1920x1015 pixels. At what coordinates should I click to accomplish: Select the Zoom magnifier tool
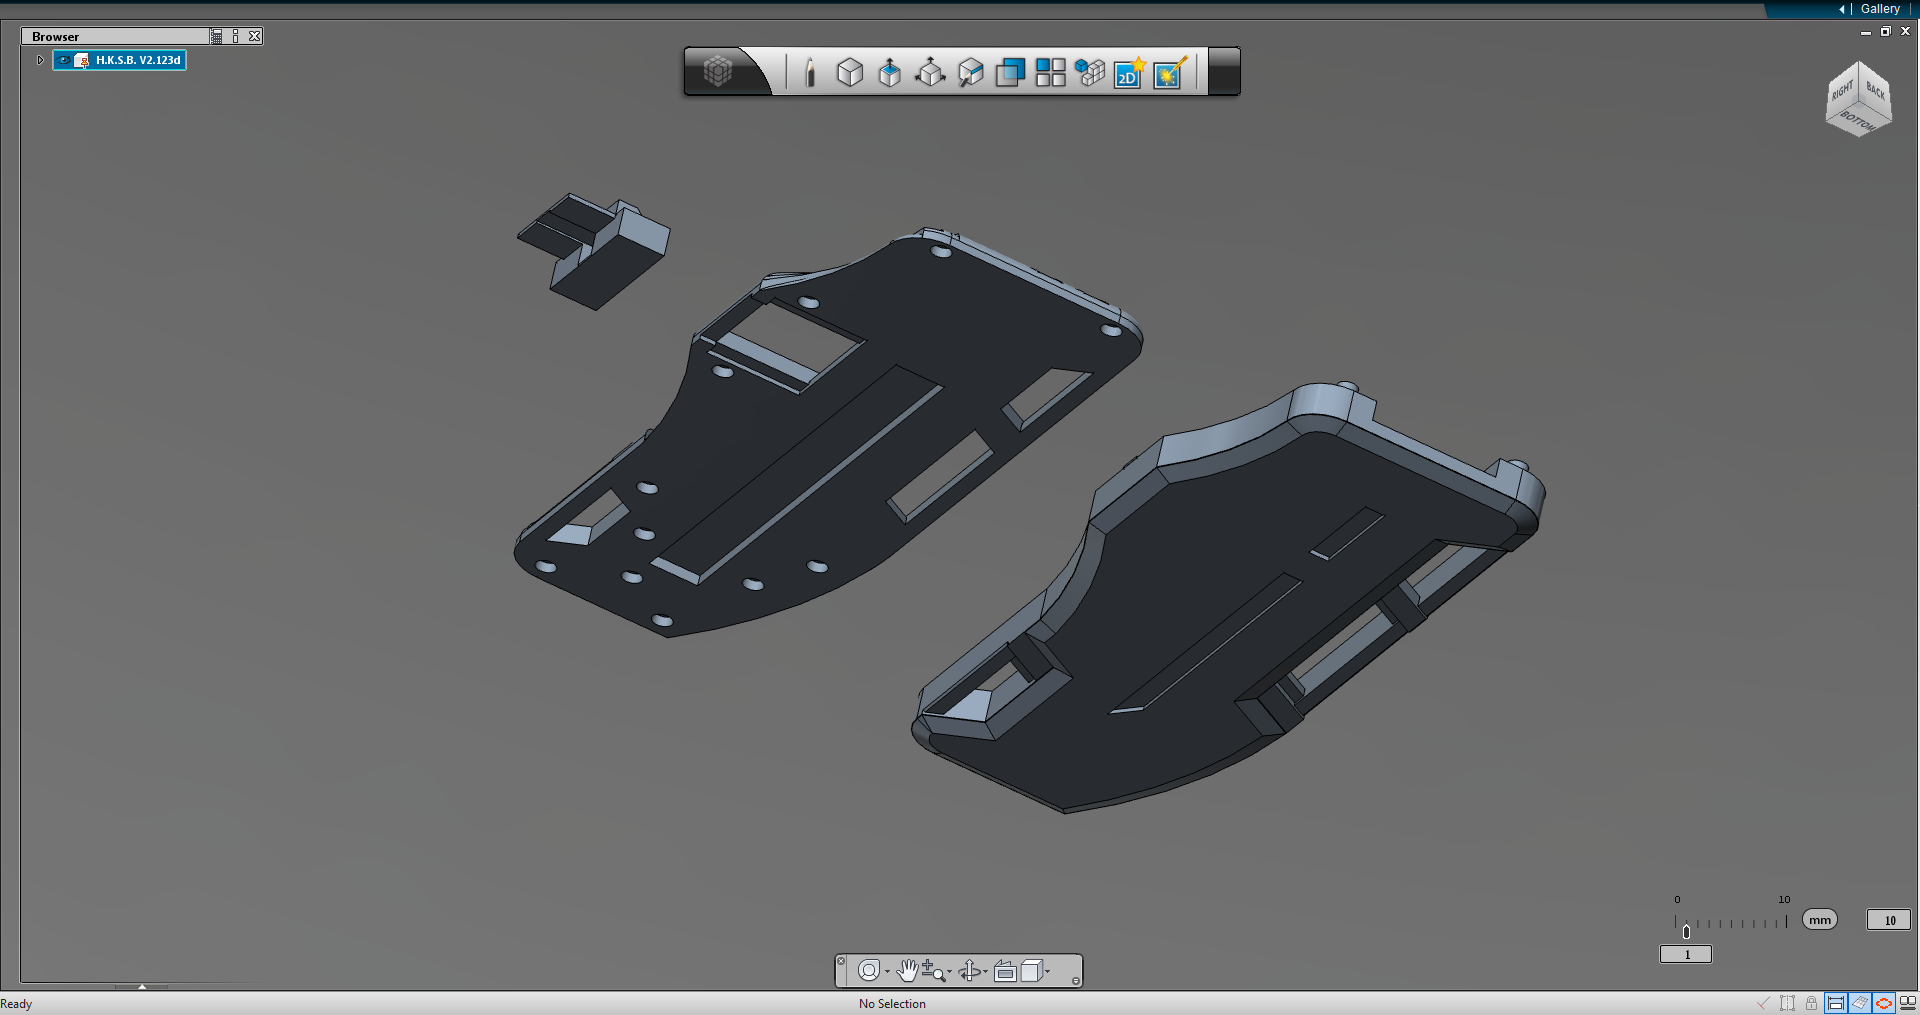[932, 970]
